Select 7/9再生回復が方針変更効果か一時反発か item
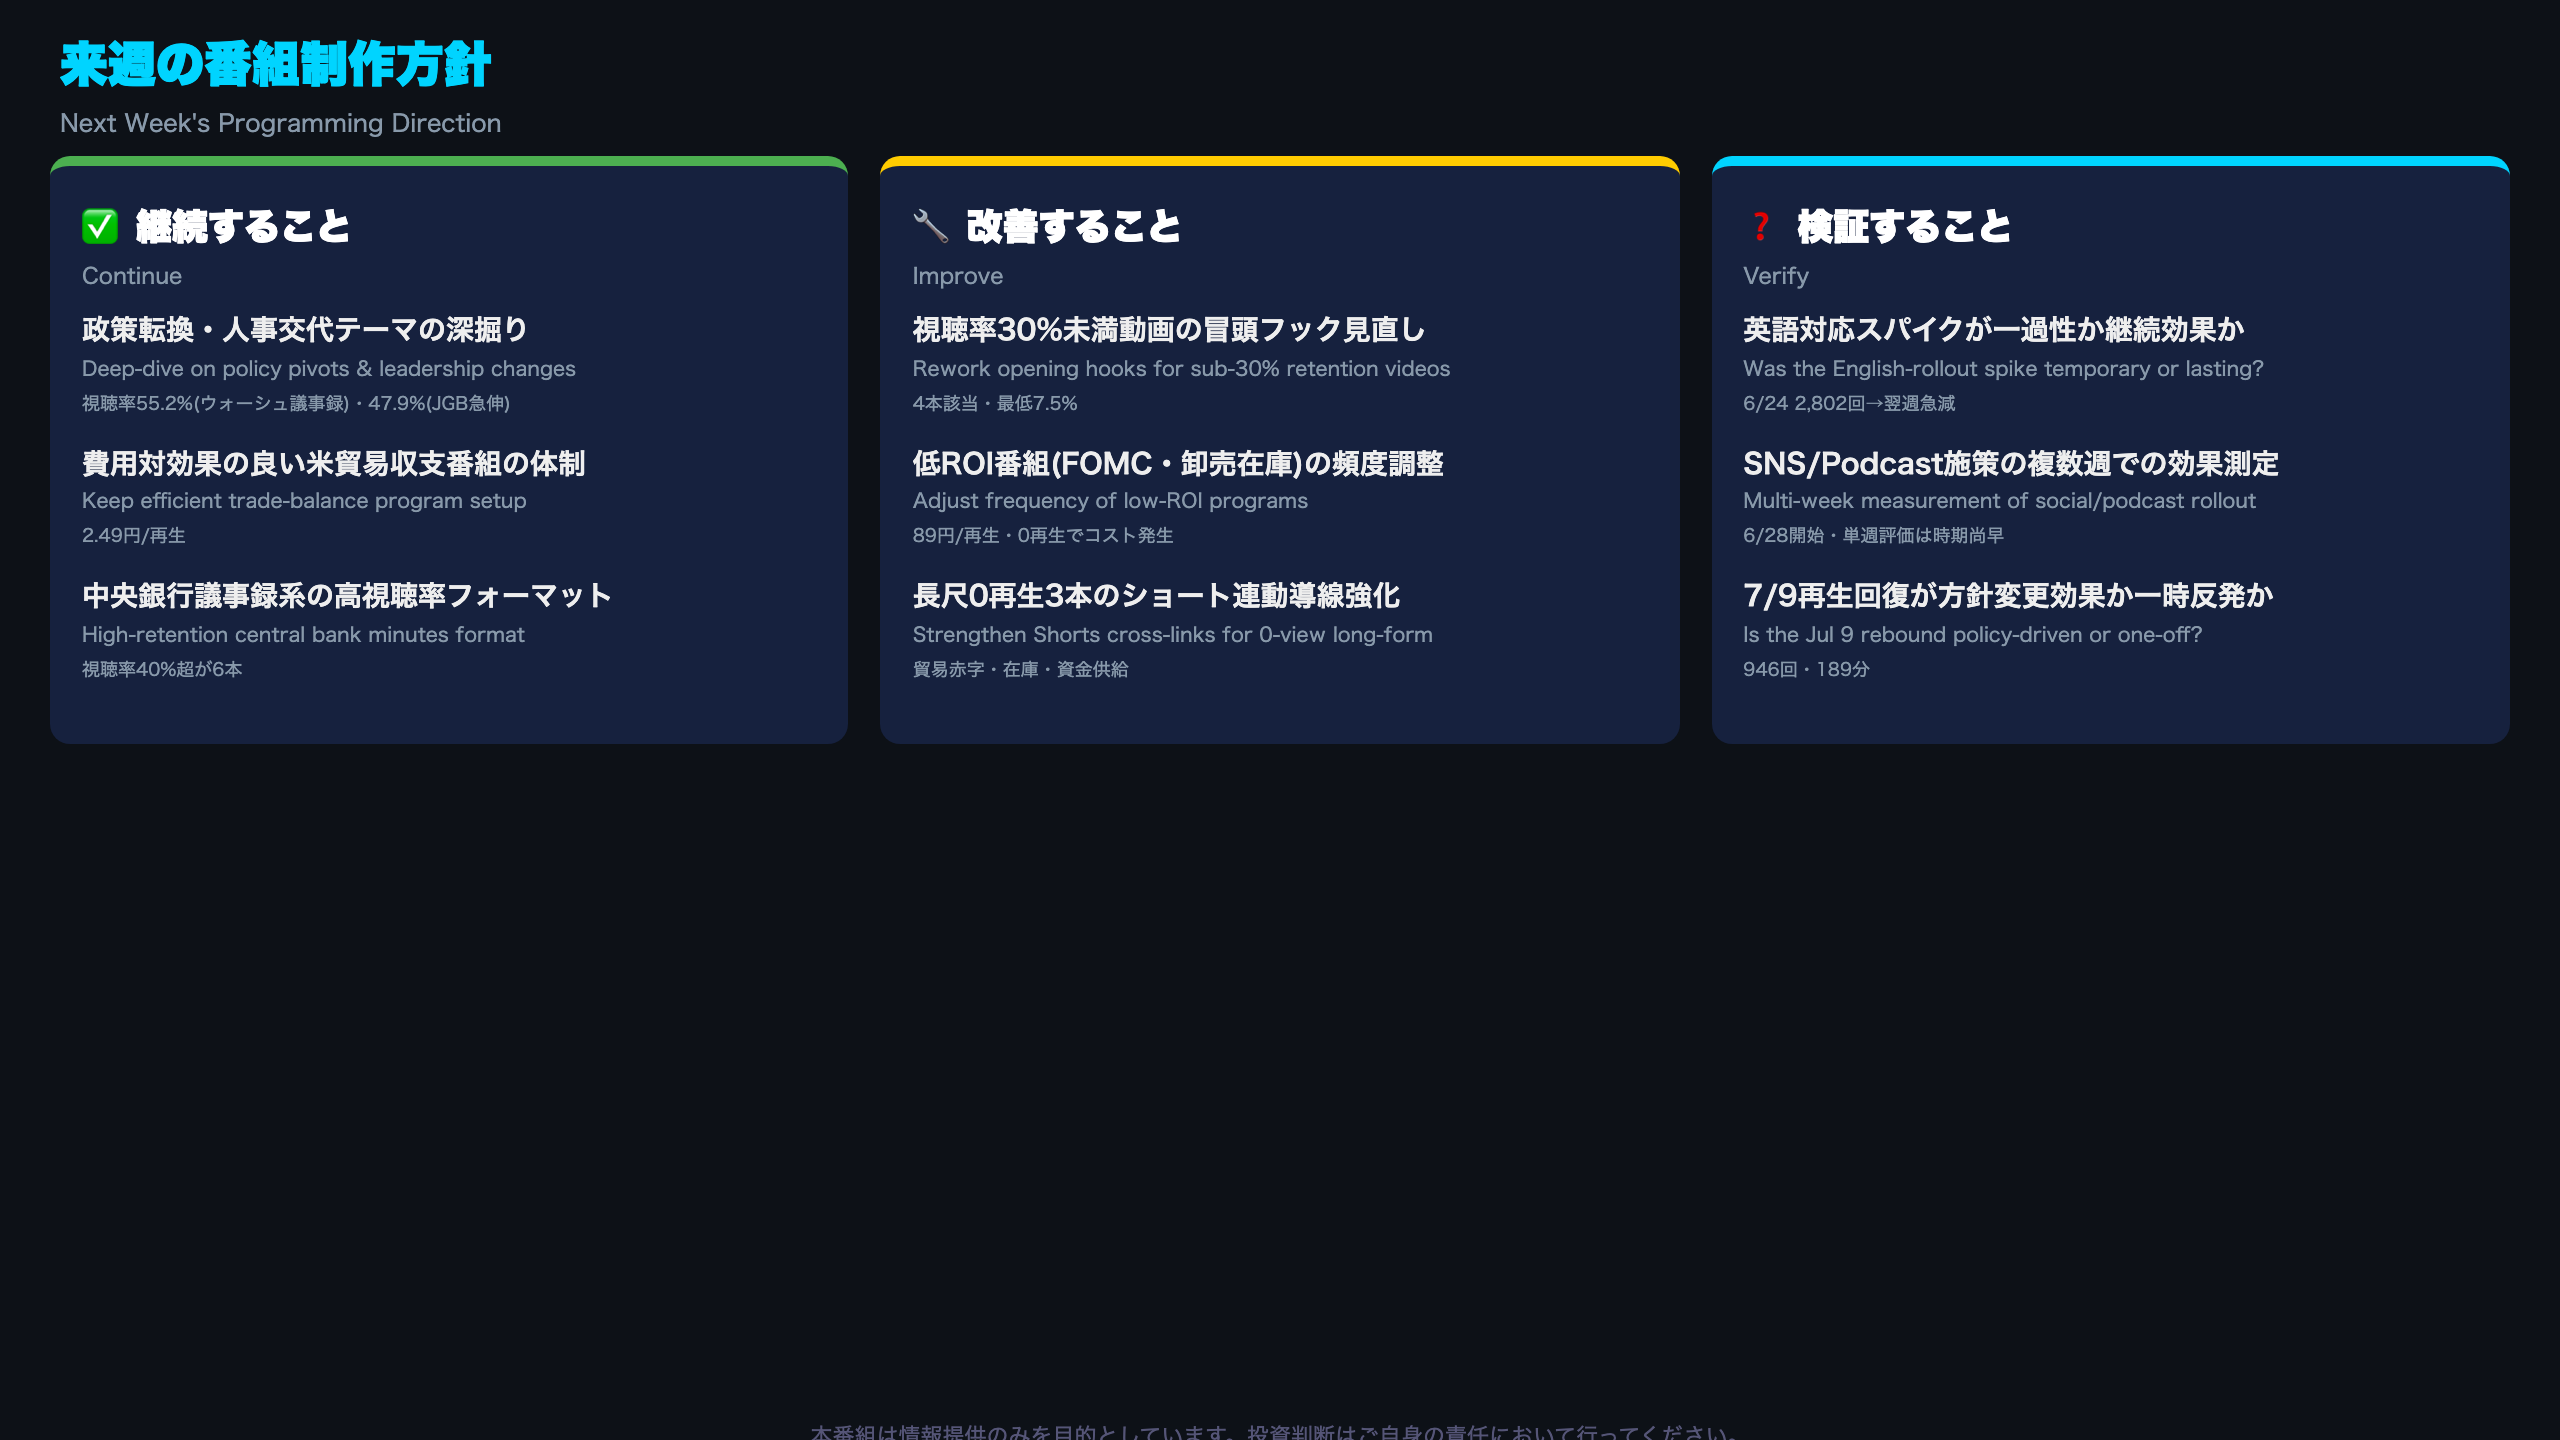The width and height of the screenshot is (2560, 1440). 2009,595
